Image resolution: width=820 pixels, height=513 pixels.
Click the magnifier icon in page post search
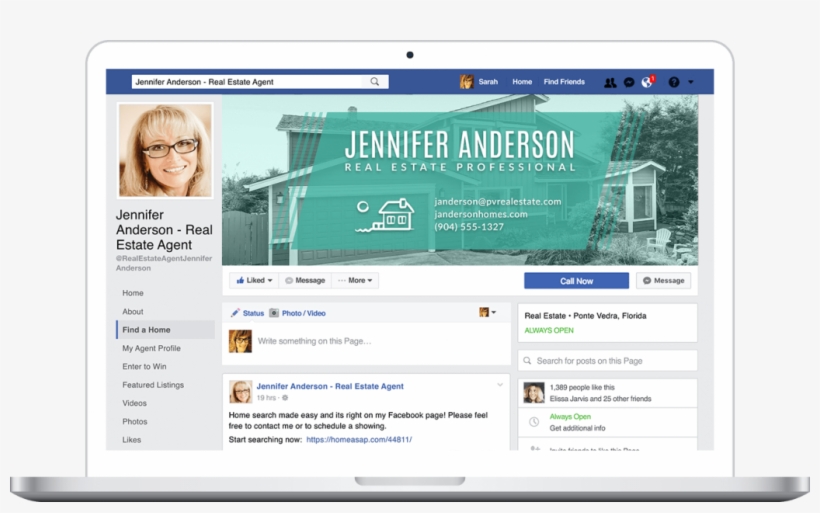pos(527,361)
